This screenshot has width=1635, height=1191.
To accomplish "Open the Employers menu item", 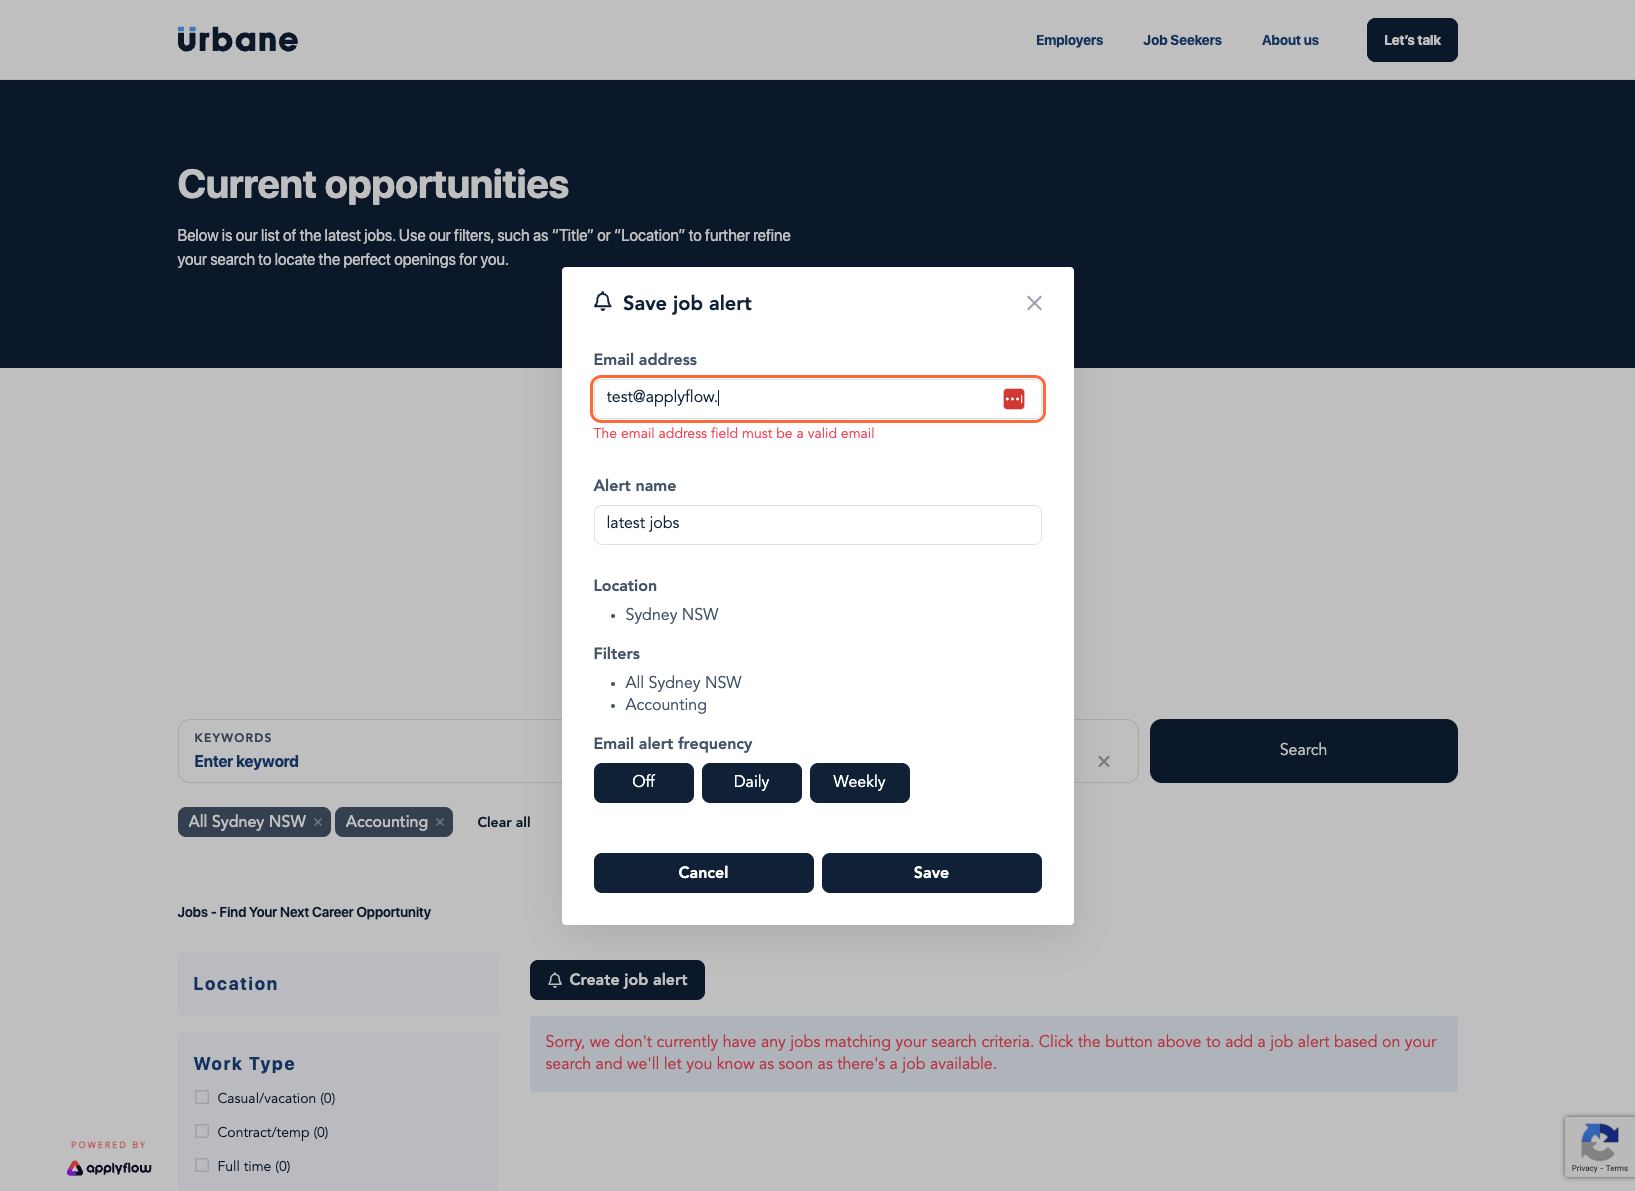I will click(x=1069, y=40).
